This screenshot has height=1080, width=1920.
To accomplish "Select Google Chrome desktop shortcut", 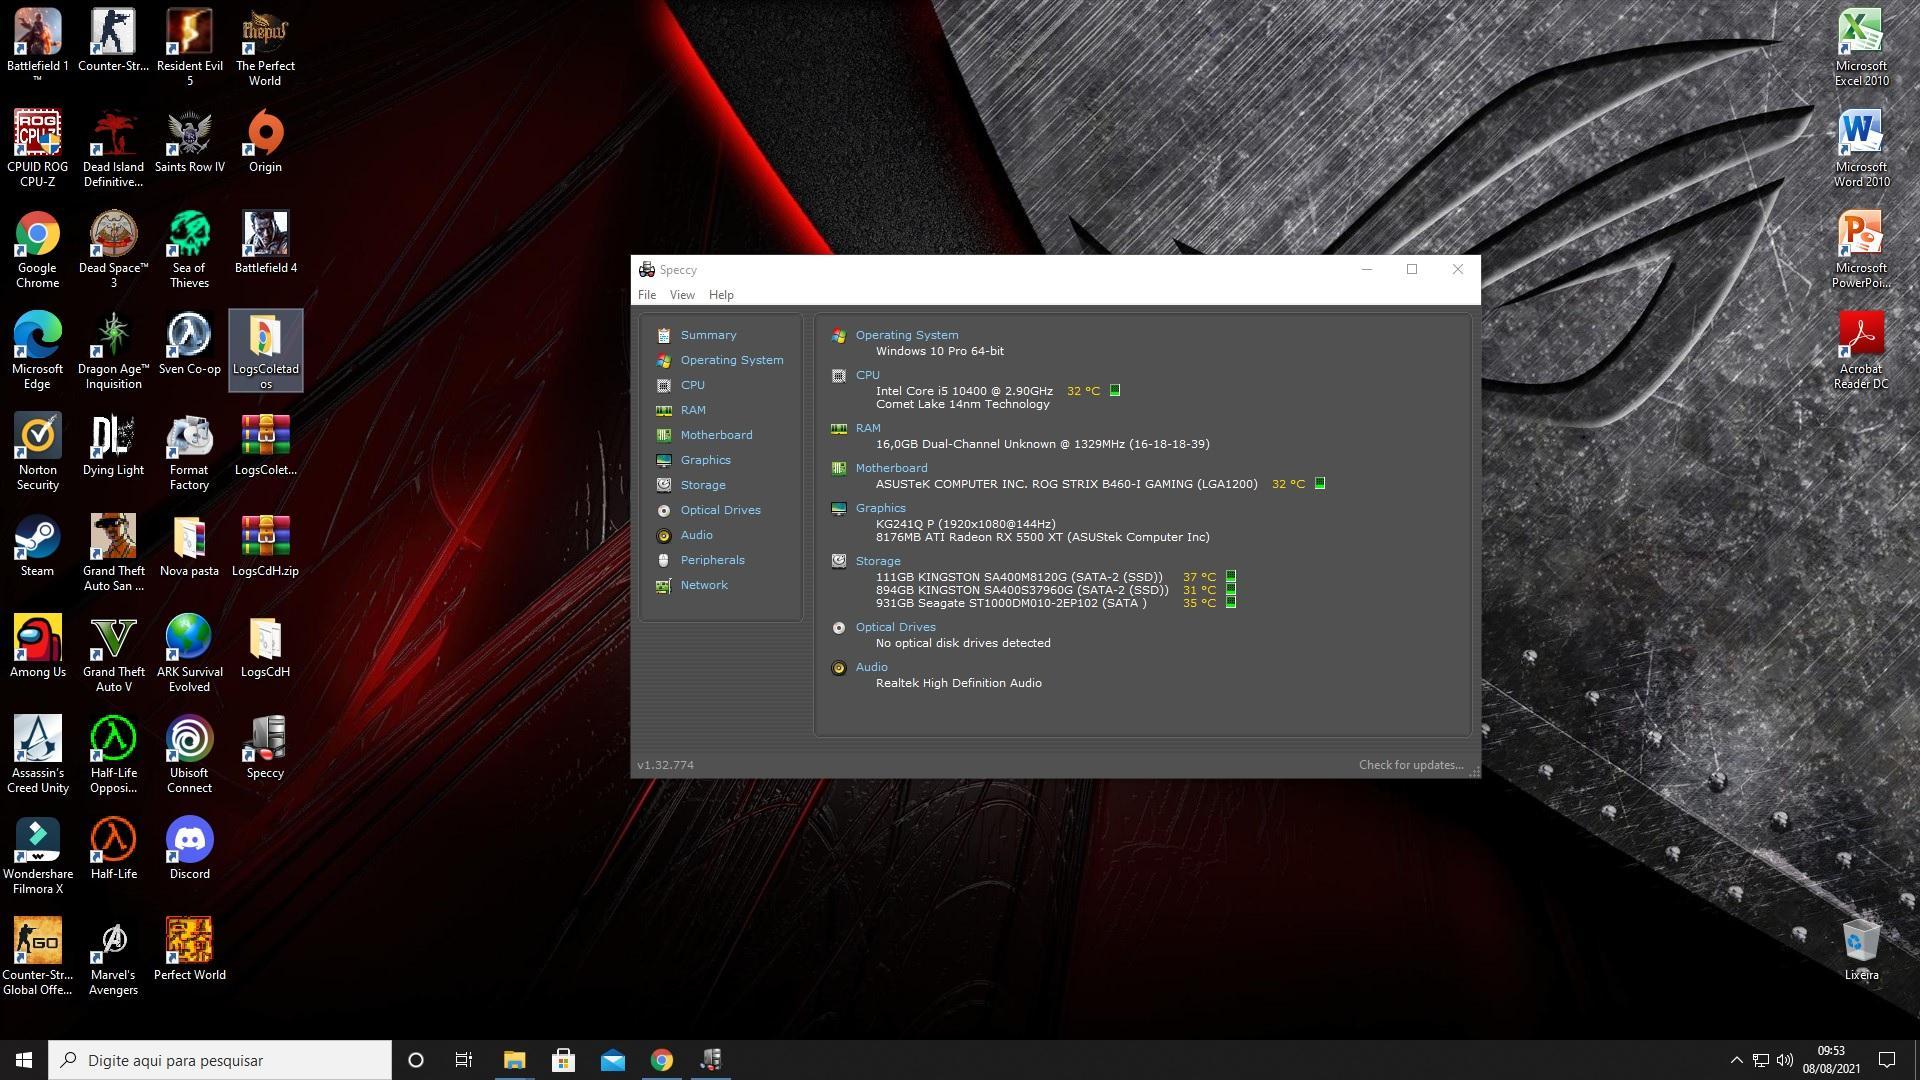I will point(38,248).
